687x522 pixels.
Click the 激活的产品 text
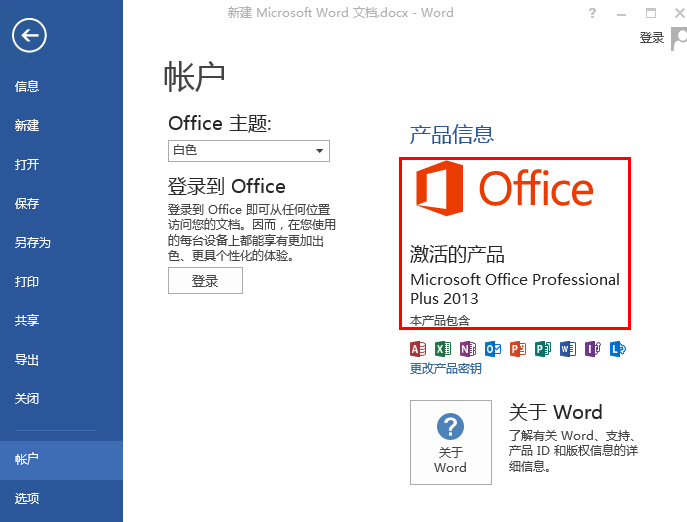click(x=457, y=254)
